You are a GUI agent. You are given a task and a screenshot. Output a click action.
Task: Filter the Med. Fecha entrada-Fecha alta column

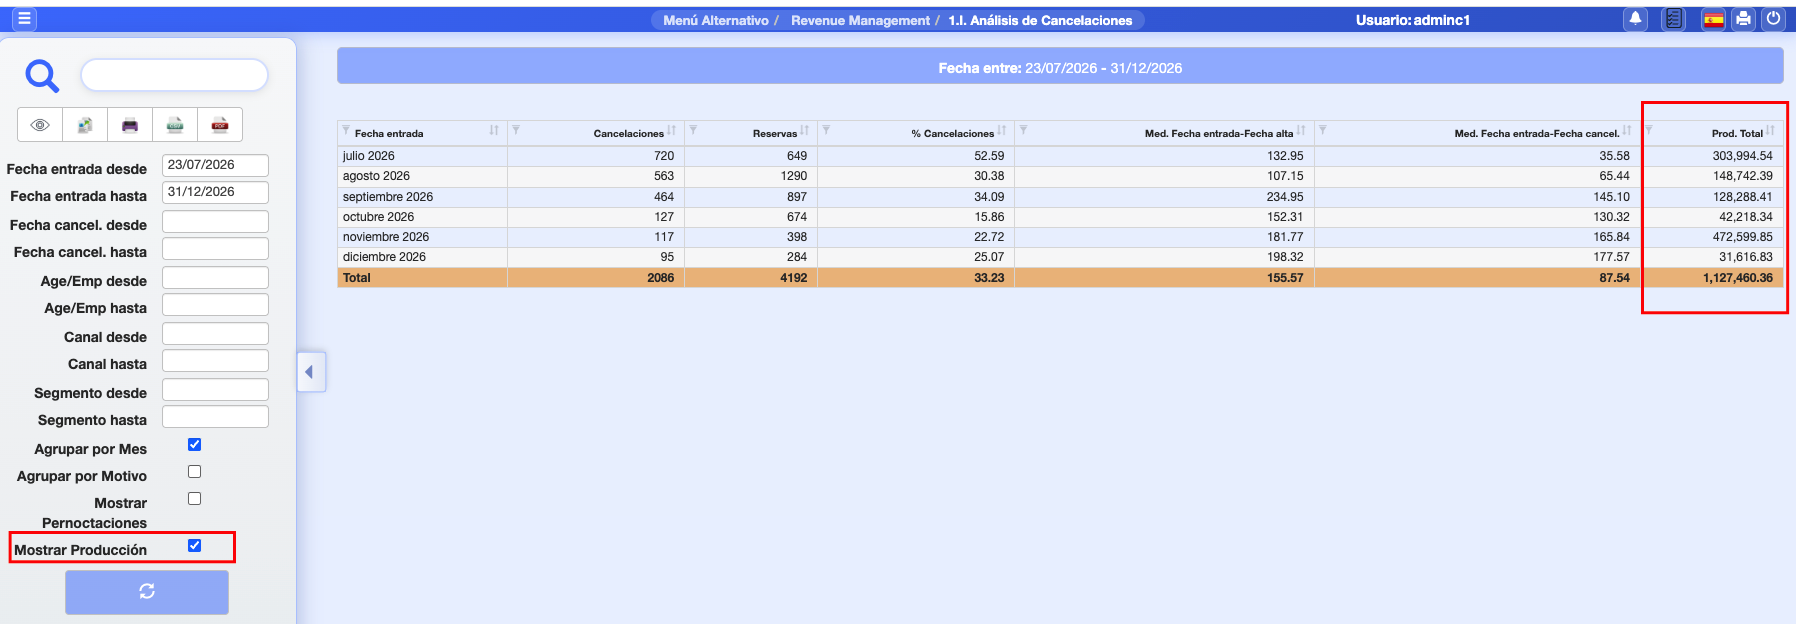[1023, 130]
